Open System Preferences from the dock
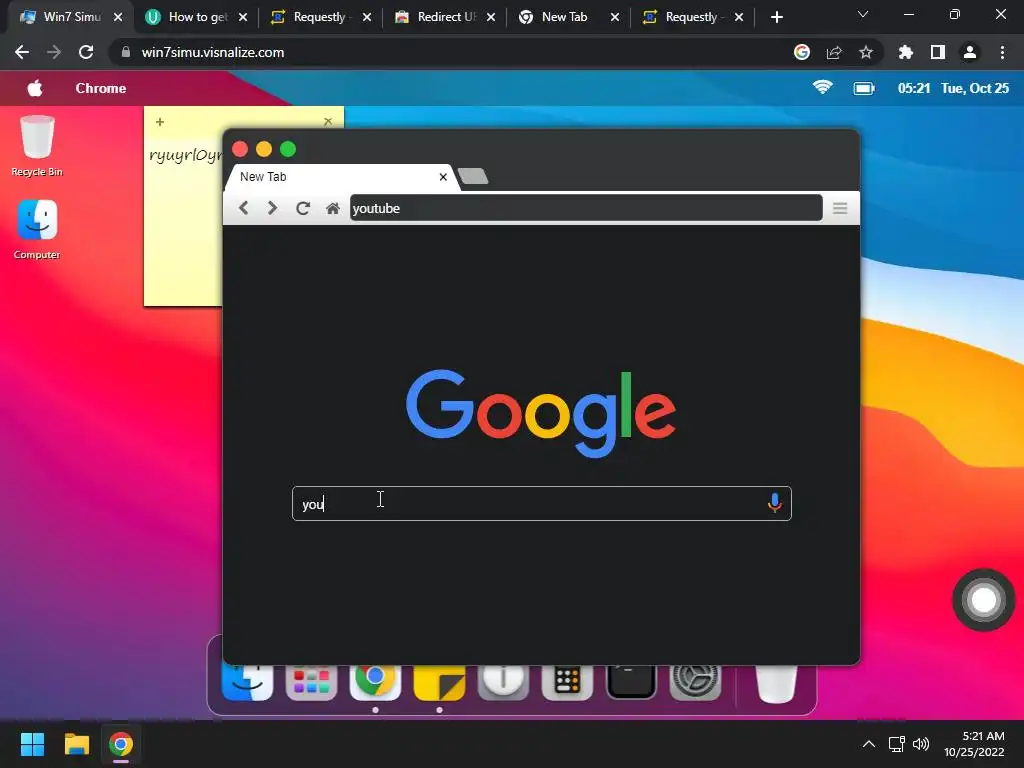 pyautogui.click(x=695, y=682)
